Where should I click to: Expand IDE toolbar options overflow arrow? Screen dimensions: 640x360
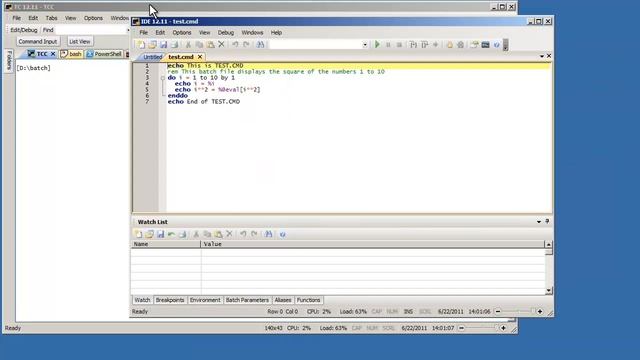(505, 44)
